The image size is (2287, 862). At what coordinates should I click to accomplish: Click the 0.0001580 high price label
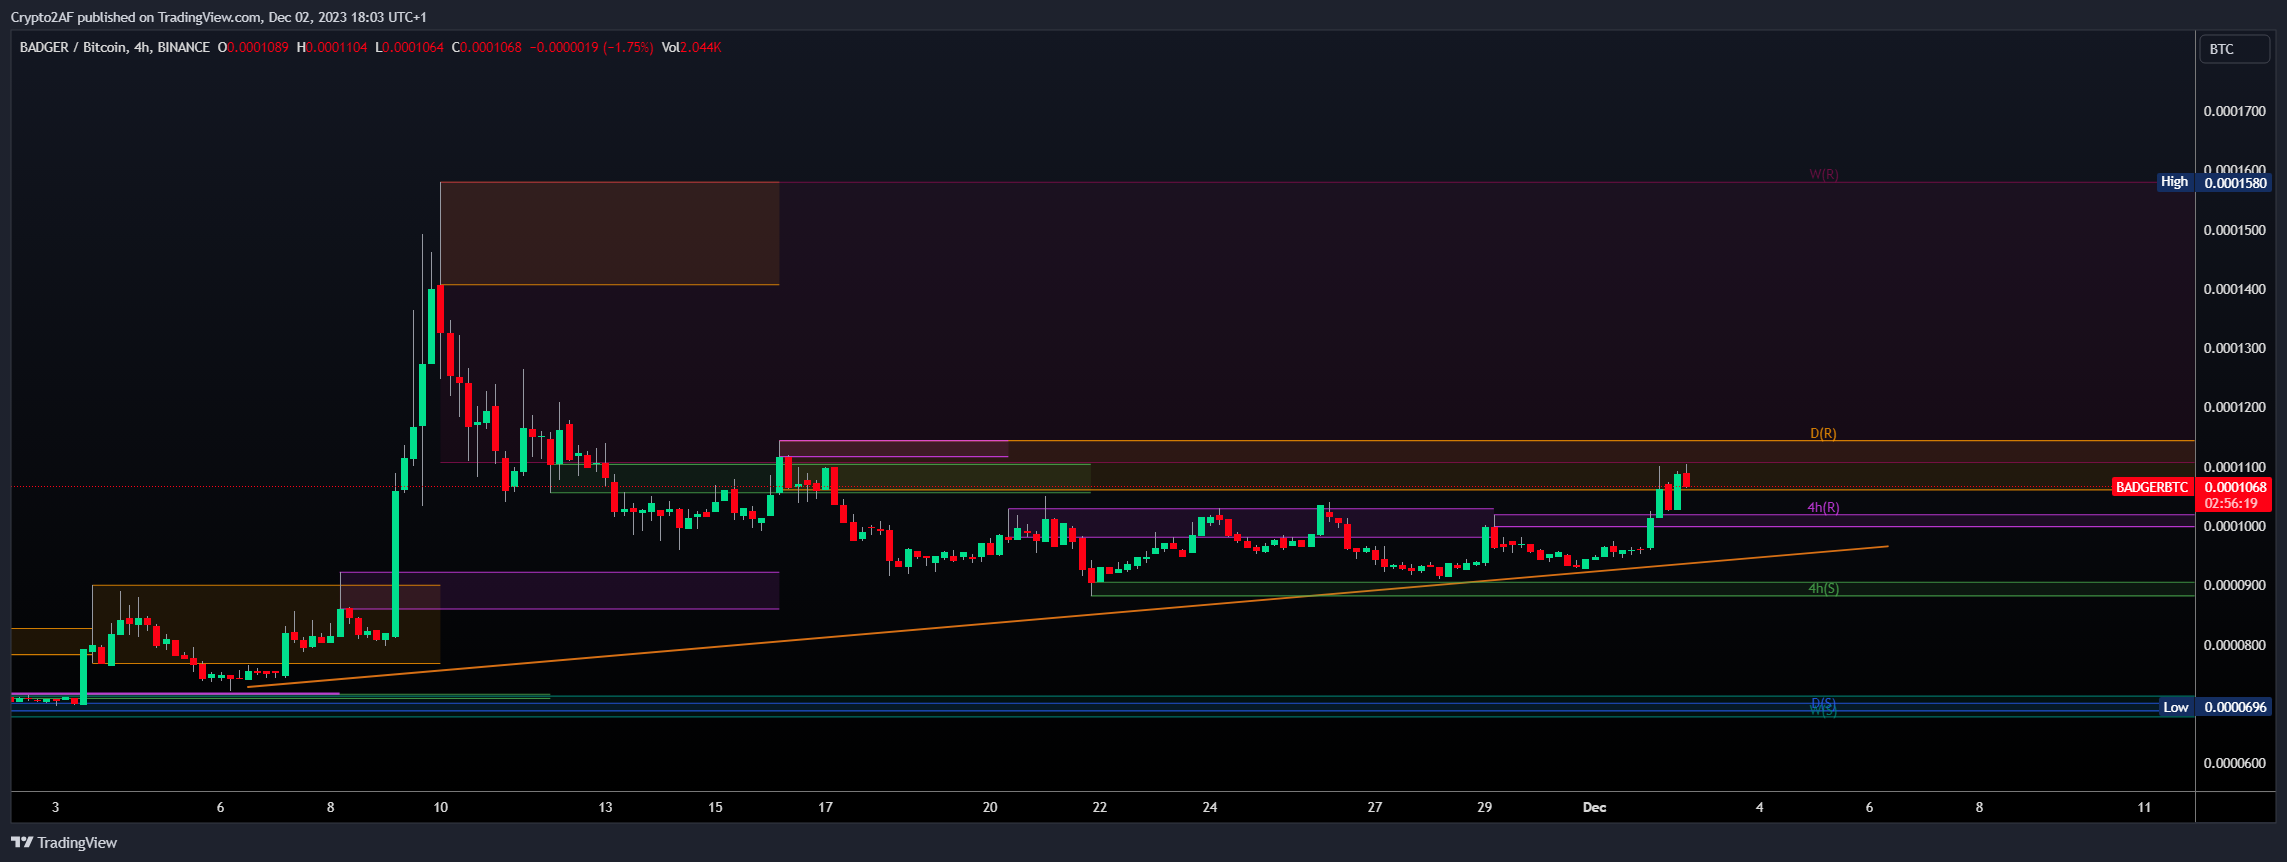2235,183
